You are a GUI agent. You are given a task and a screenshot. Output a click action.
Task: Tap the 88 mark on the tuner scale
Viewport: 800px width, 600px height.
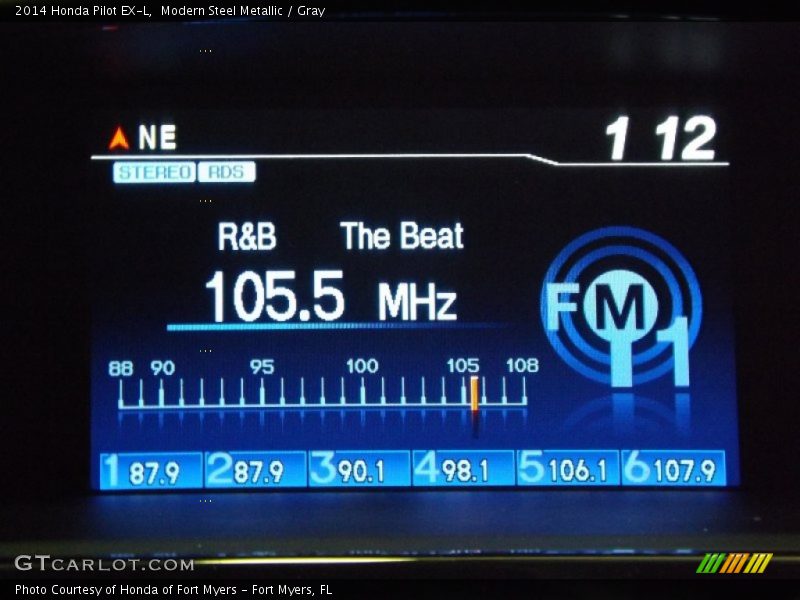point(121,369)
